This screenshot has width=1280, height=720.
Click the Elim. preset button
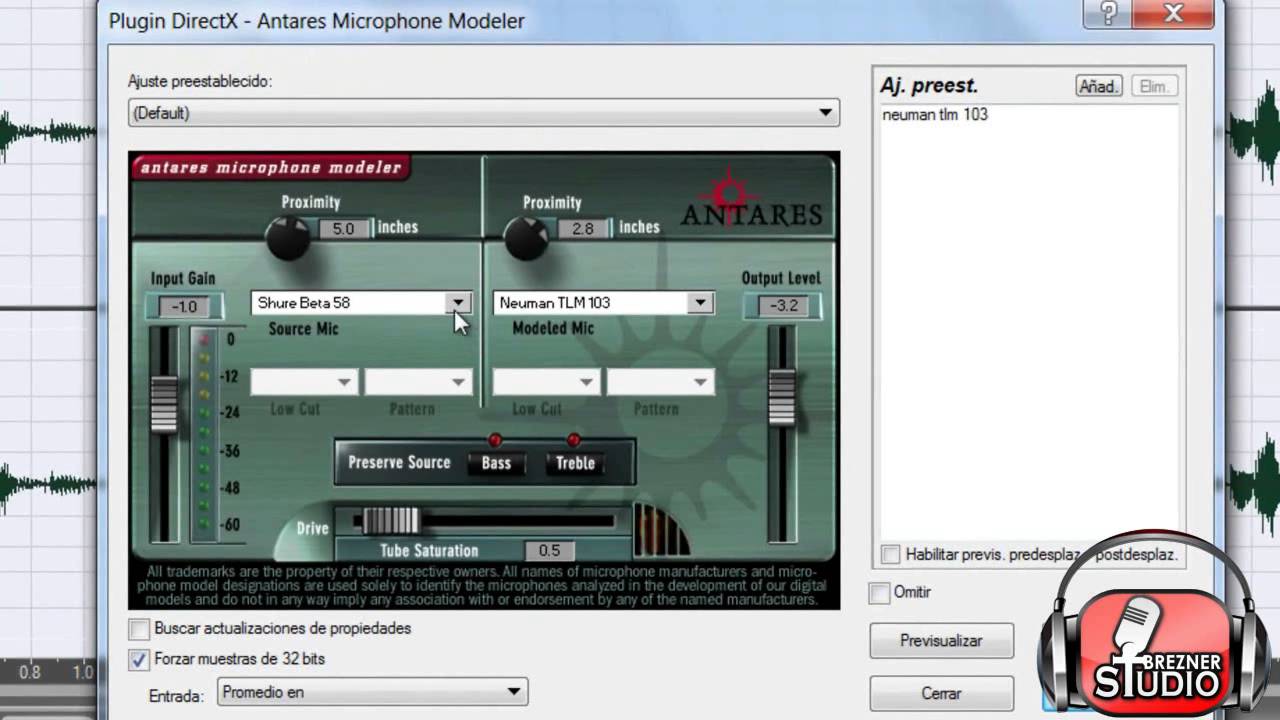click(1154, 86)
